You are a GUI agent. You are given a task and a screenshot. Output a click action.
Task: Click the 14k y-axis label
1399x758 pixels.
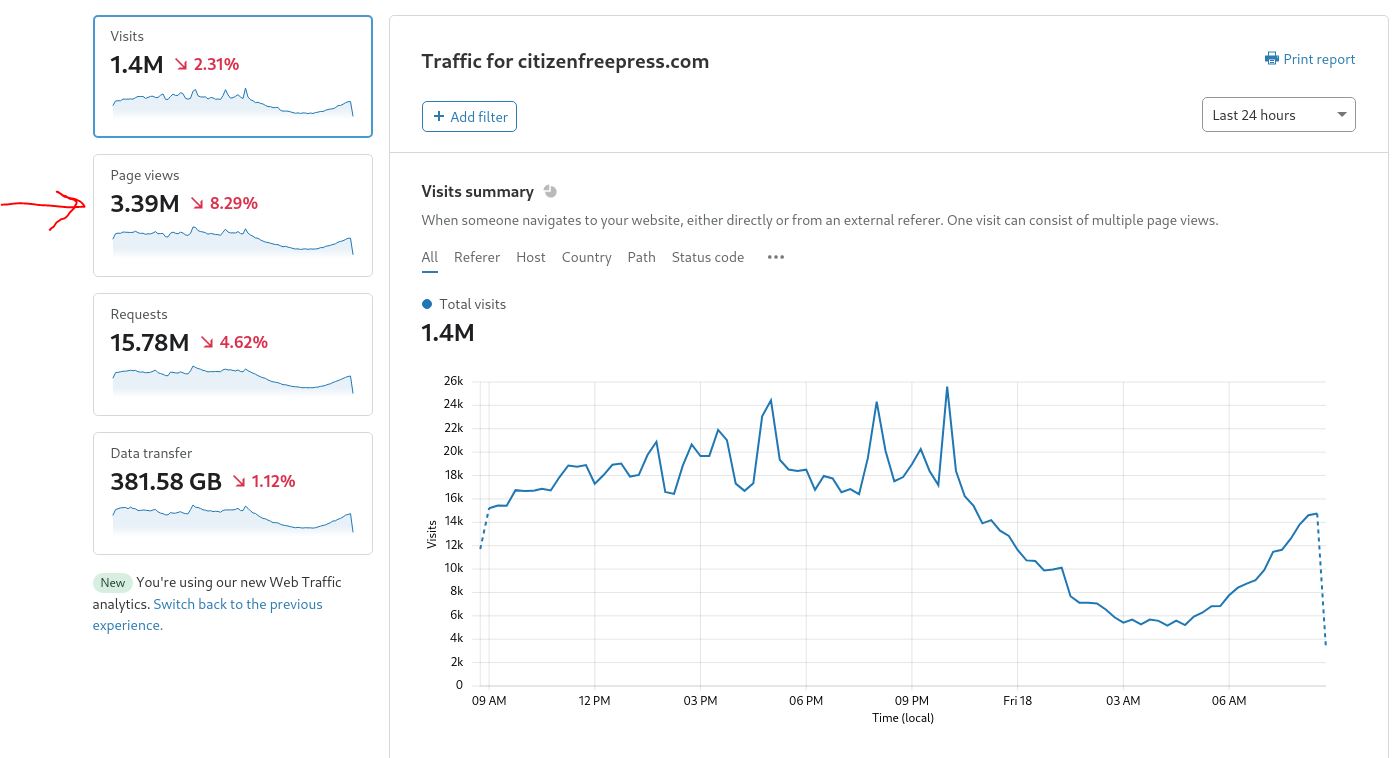[x=454, y=521]
